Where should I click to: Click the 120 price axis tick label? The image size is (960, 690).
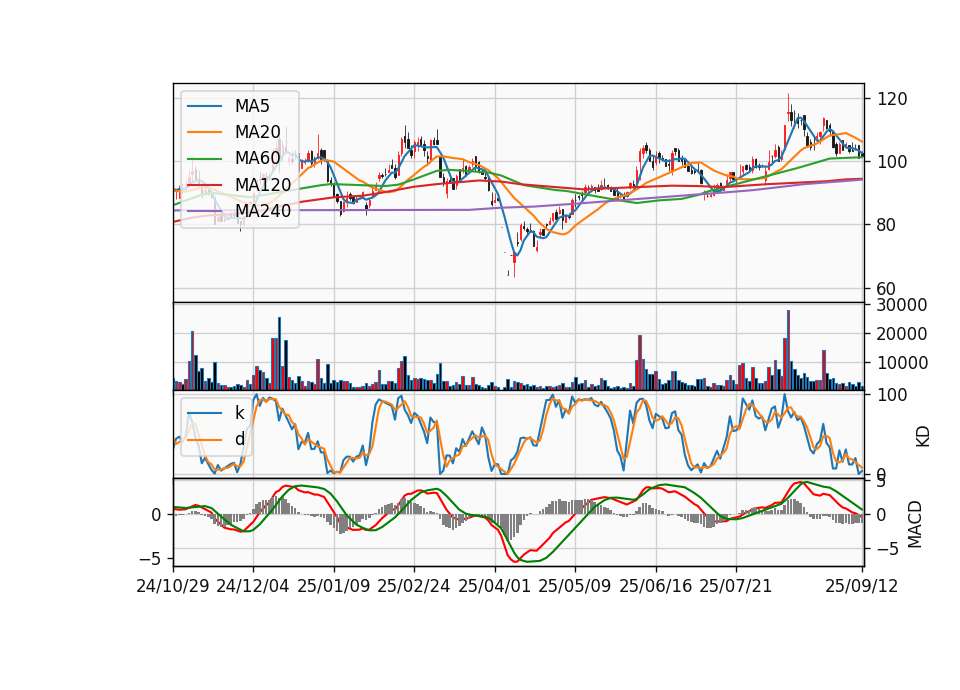click(892, 99)
